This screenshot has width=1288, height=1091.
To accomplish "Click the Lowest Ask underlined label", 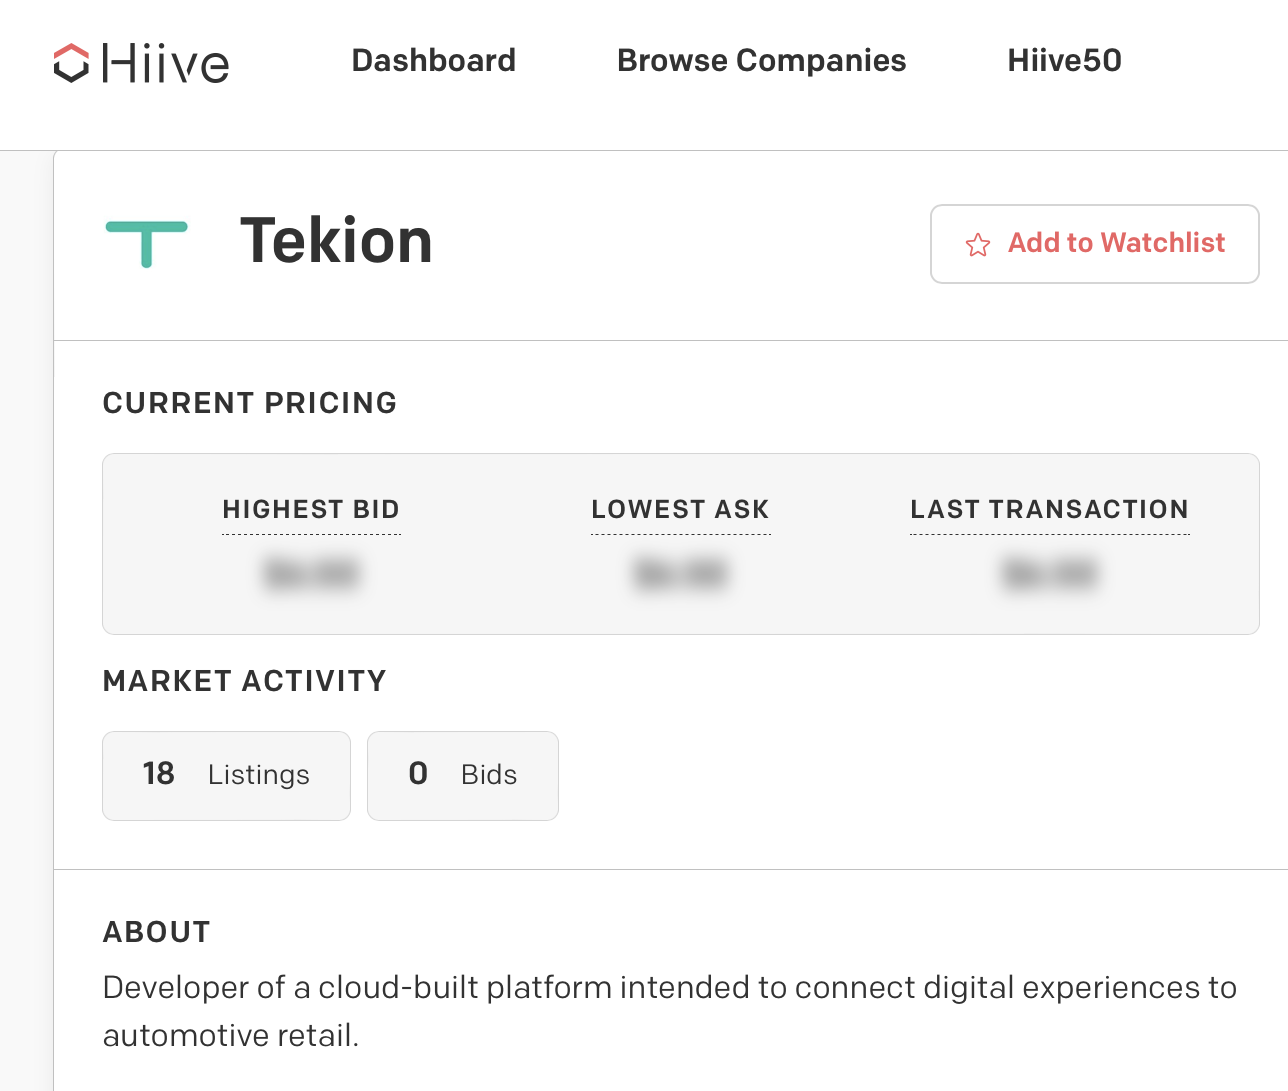I will tap(681, 510).
